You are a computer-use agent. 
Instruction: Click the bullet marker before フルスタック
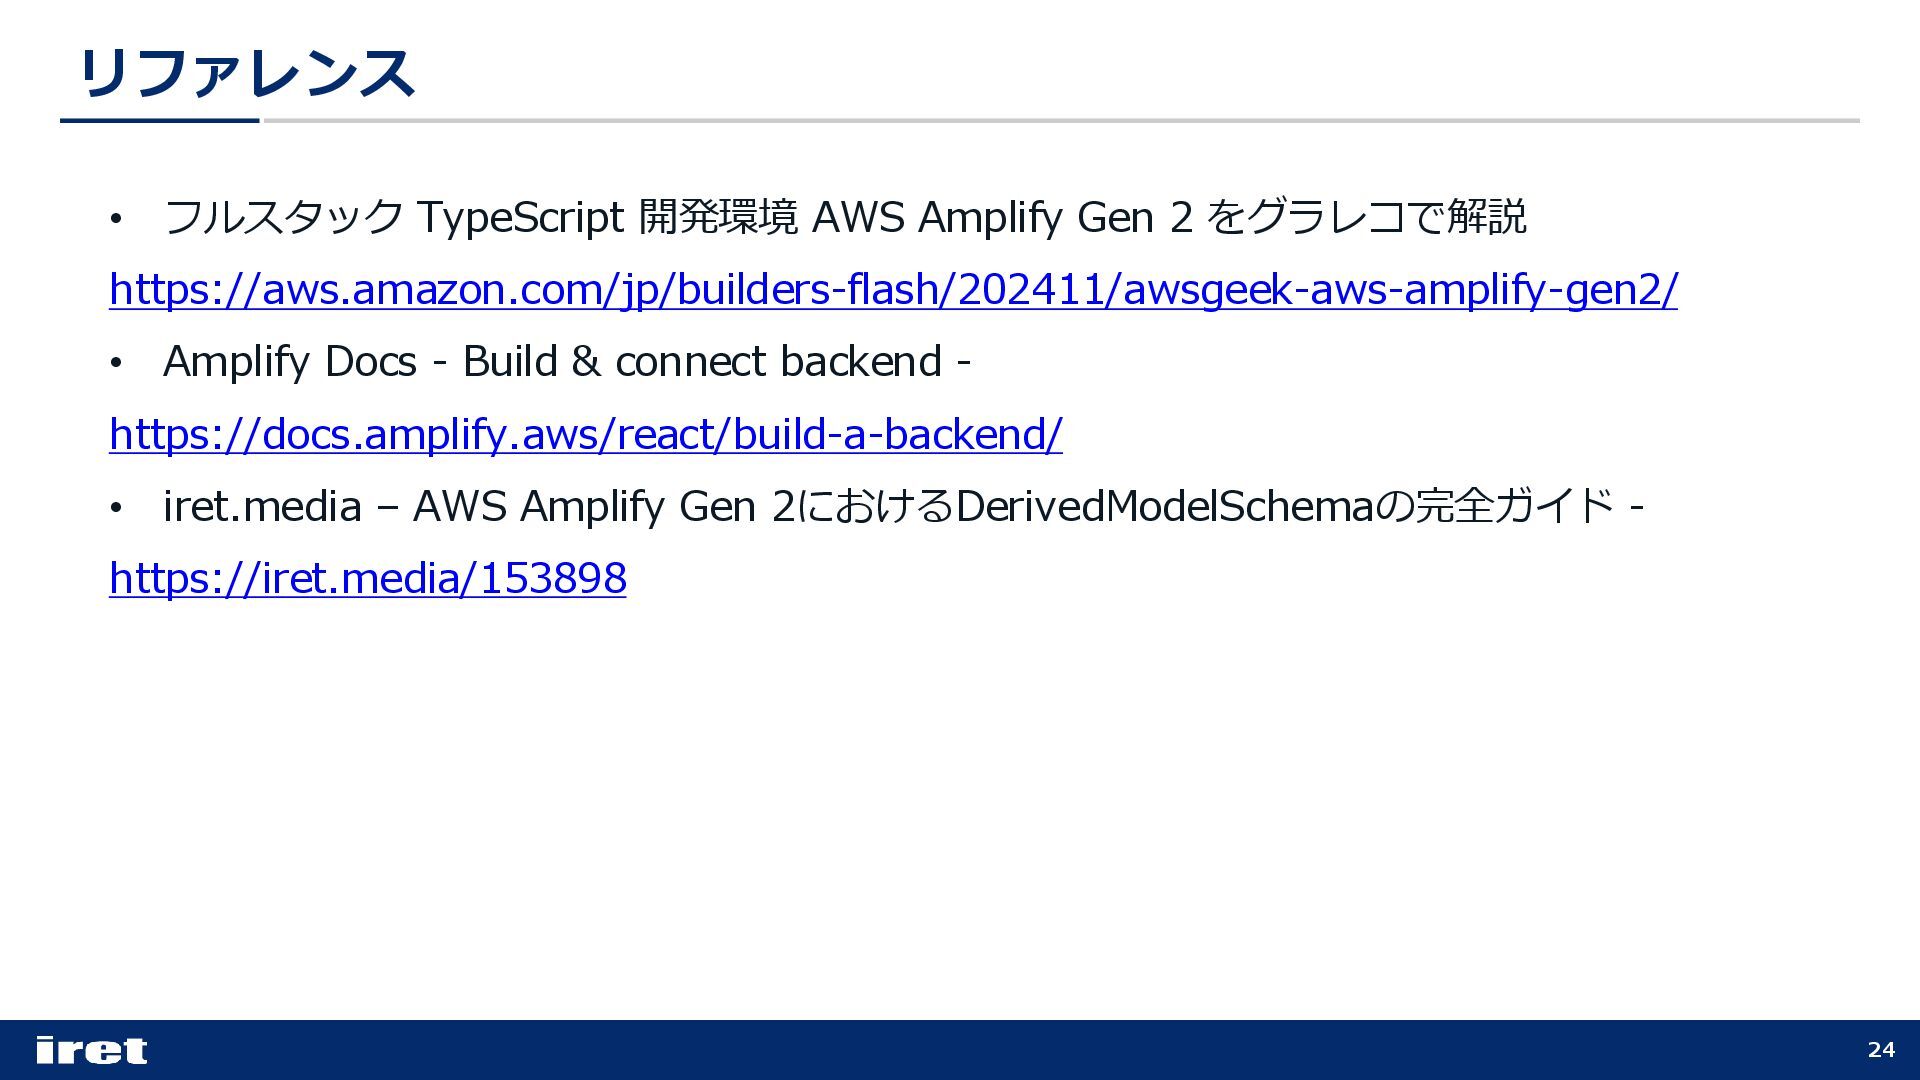click(x=116, y=219)
